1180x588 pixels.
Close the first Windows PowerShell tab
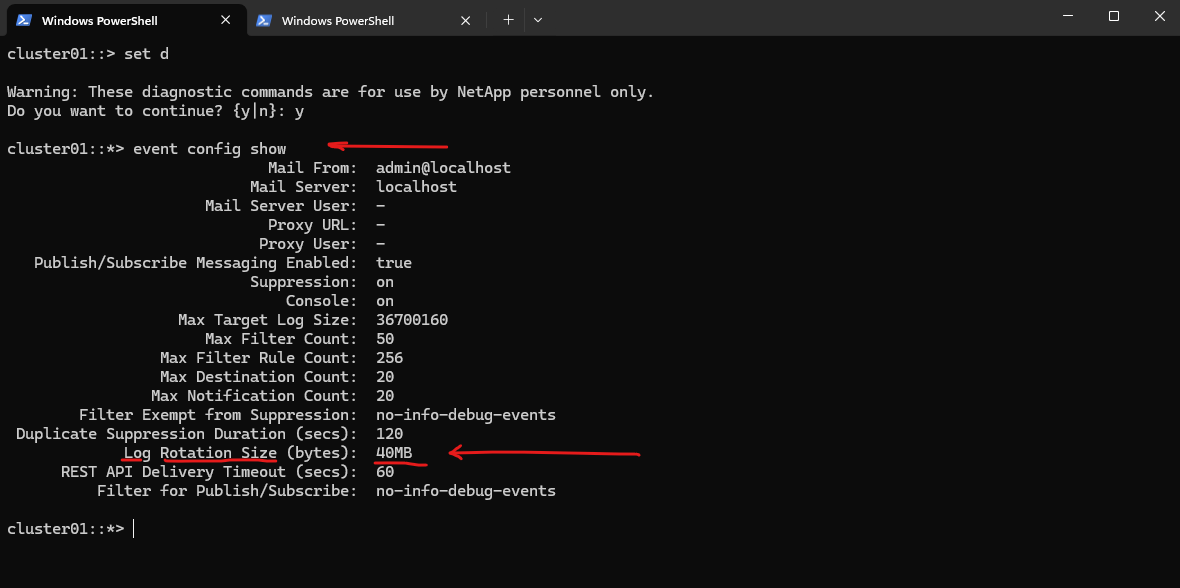(x=228, y=20)
